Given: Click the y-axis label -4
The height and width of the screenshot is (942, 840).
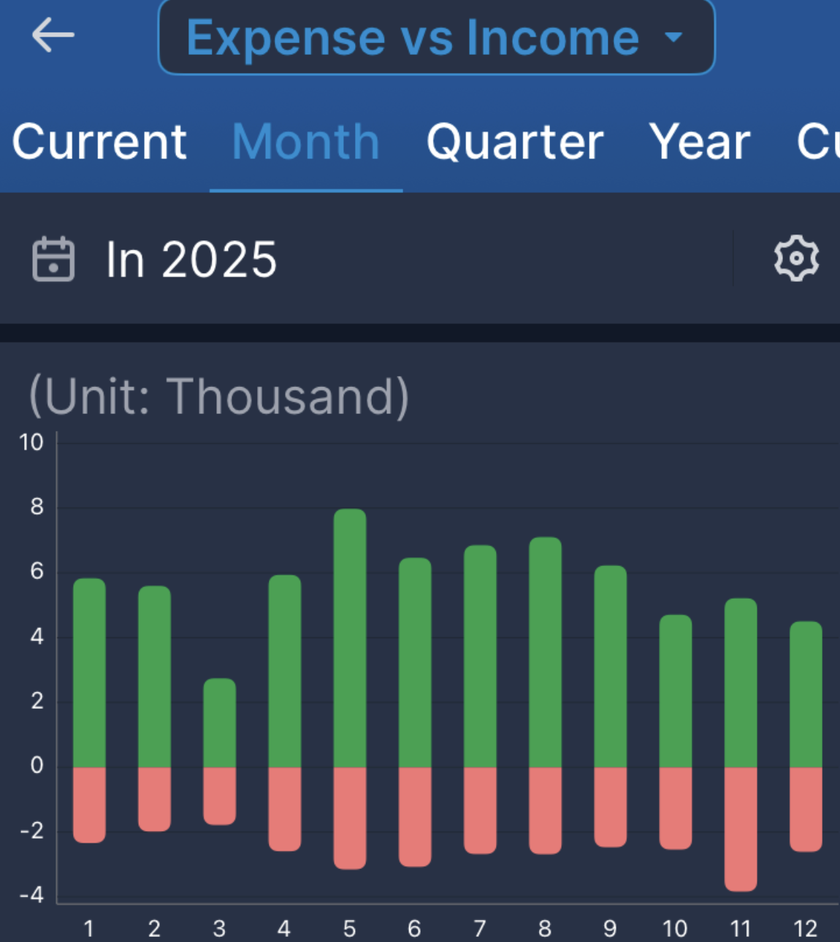Looking at the screenshot, I should [x=32, y=895].
